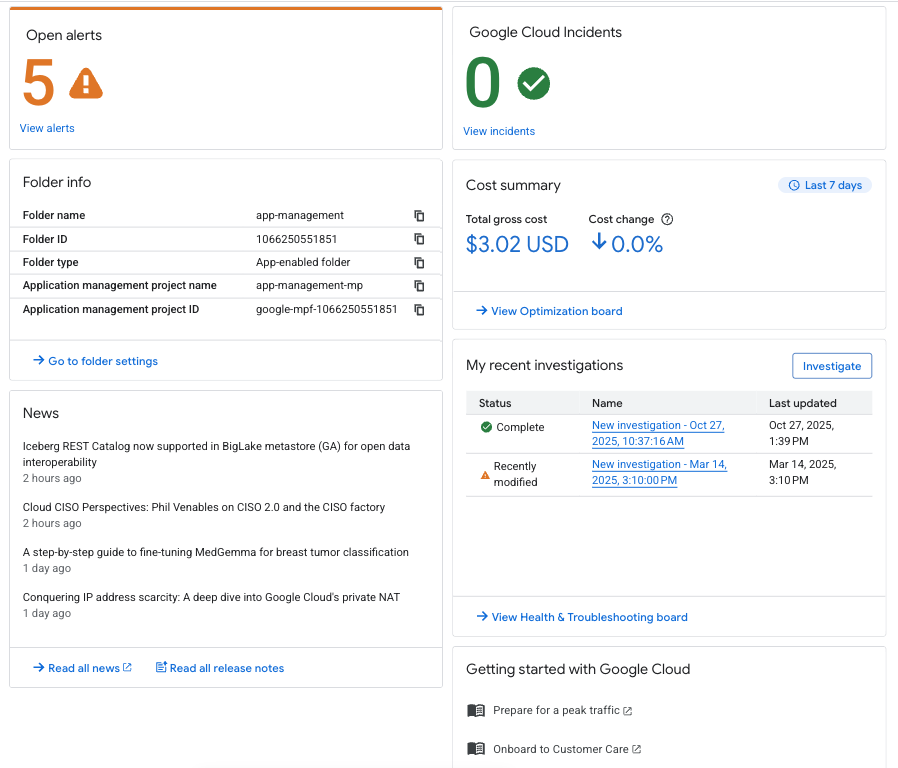The image size is (898, 768).
Task: Click the Investigate button
Action: click(x=831, y=366)
